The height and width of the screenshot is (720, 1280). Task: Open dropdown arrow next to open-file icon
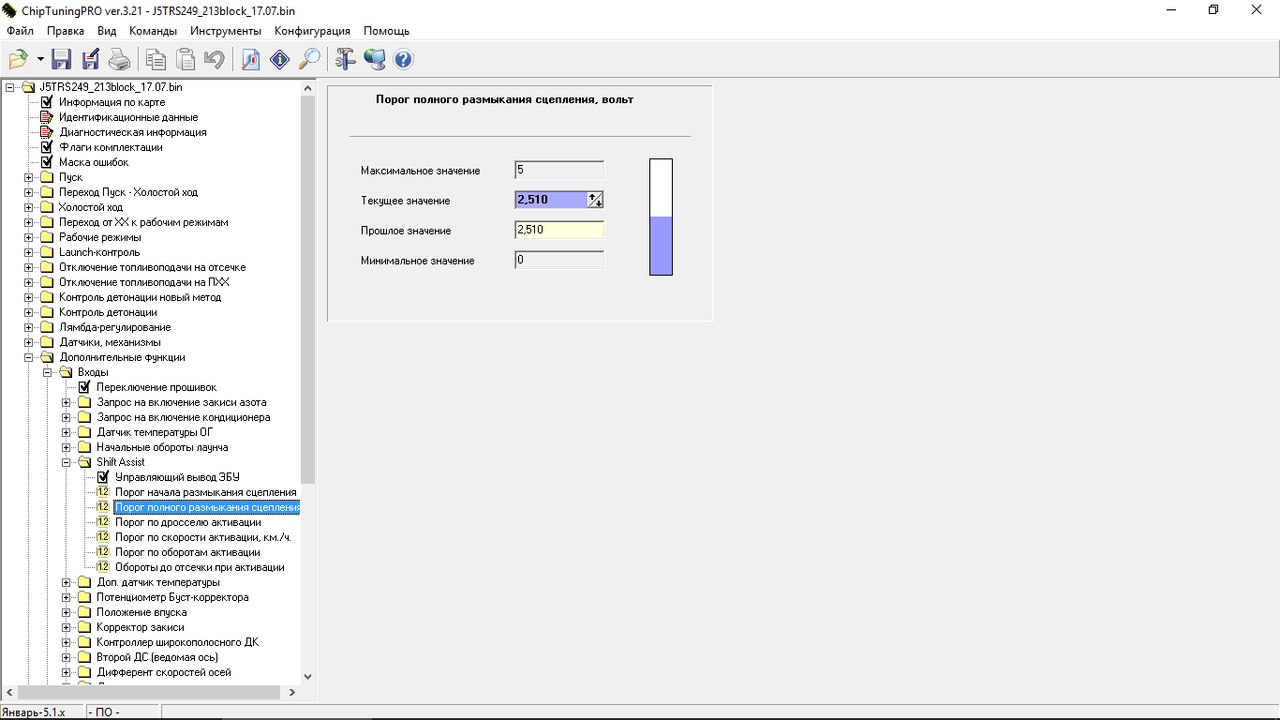point(40,60)
